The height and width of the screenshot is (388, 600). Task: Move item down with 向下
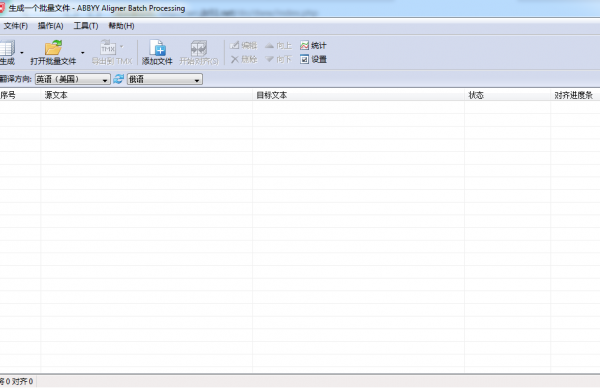[x=278, y=59]
